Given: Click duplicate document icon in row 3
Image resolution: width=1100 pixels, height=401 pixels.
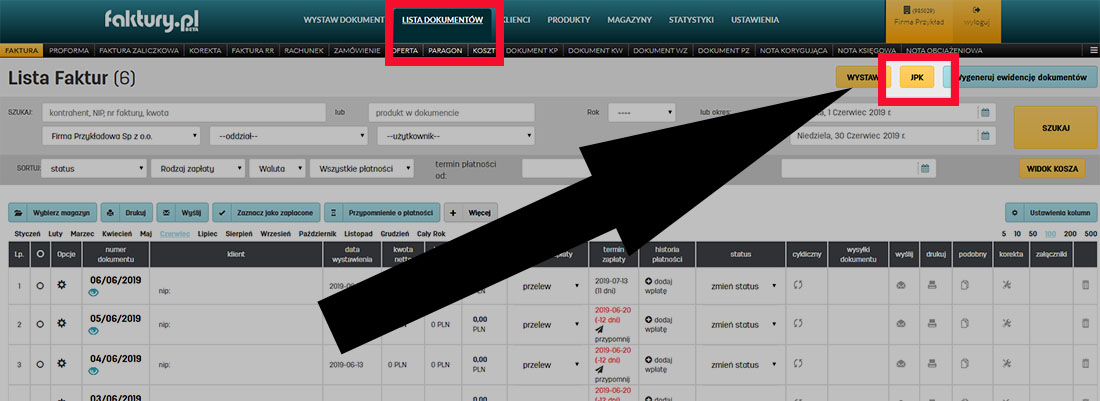Looking at the screenshot, I should [965, 365].
